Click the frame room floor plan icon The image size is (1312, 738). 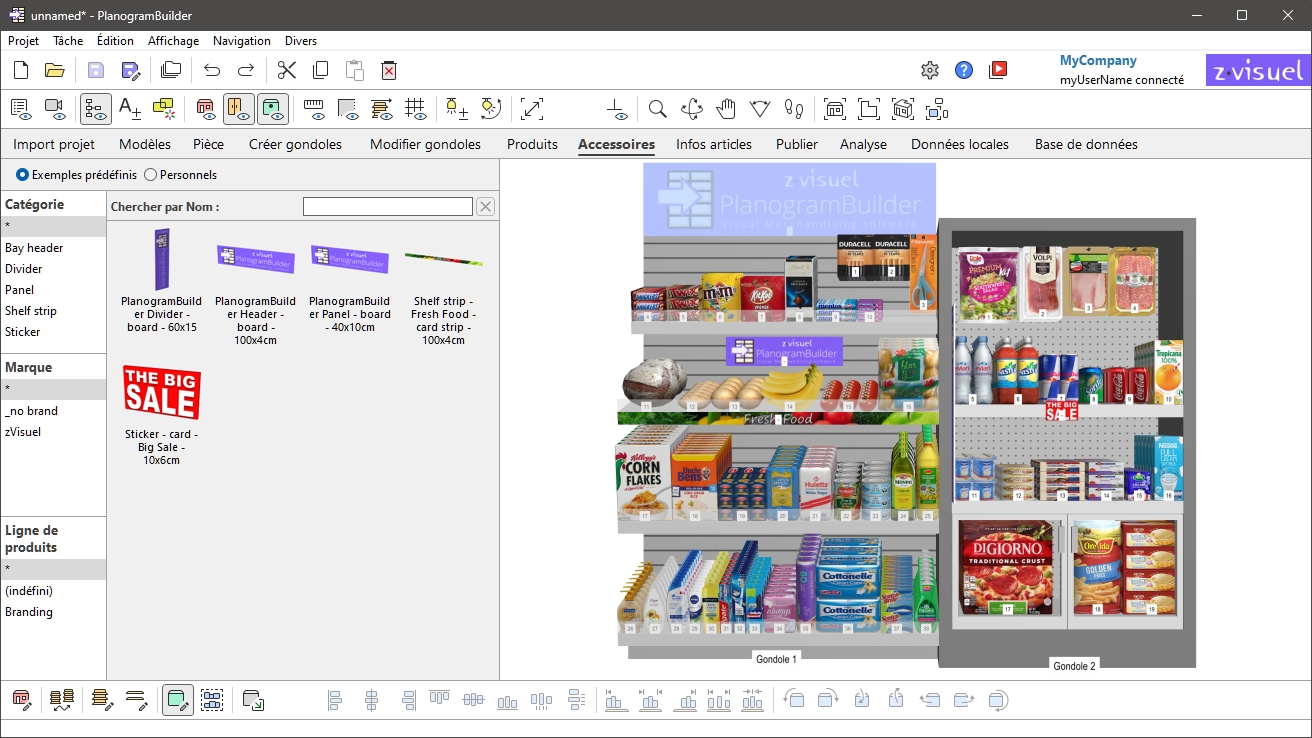tap(869, 108)
